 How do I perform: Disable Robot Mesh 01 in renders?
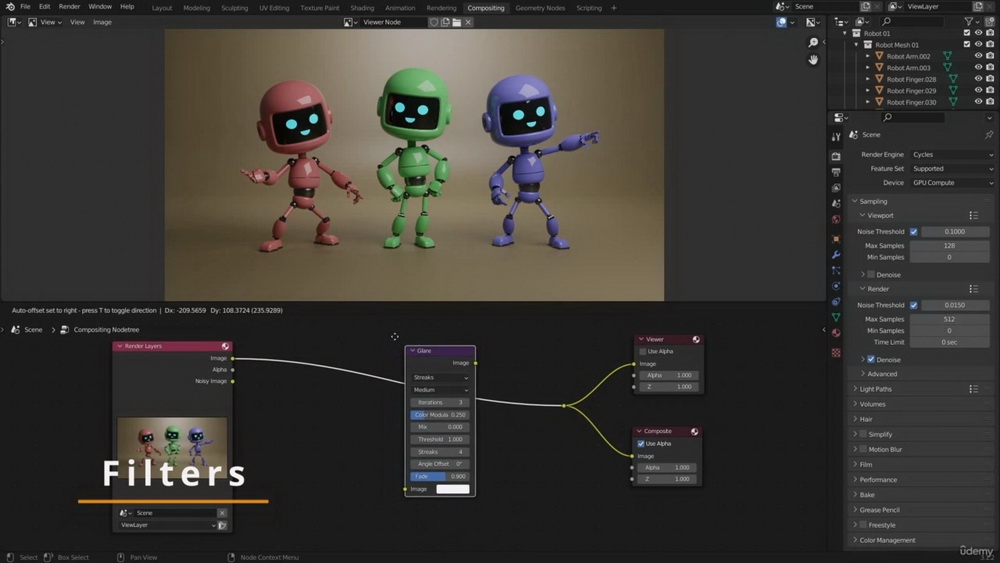[x=990, y=45]
